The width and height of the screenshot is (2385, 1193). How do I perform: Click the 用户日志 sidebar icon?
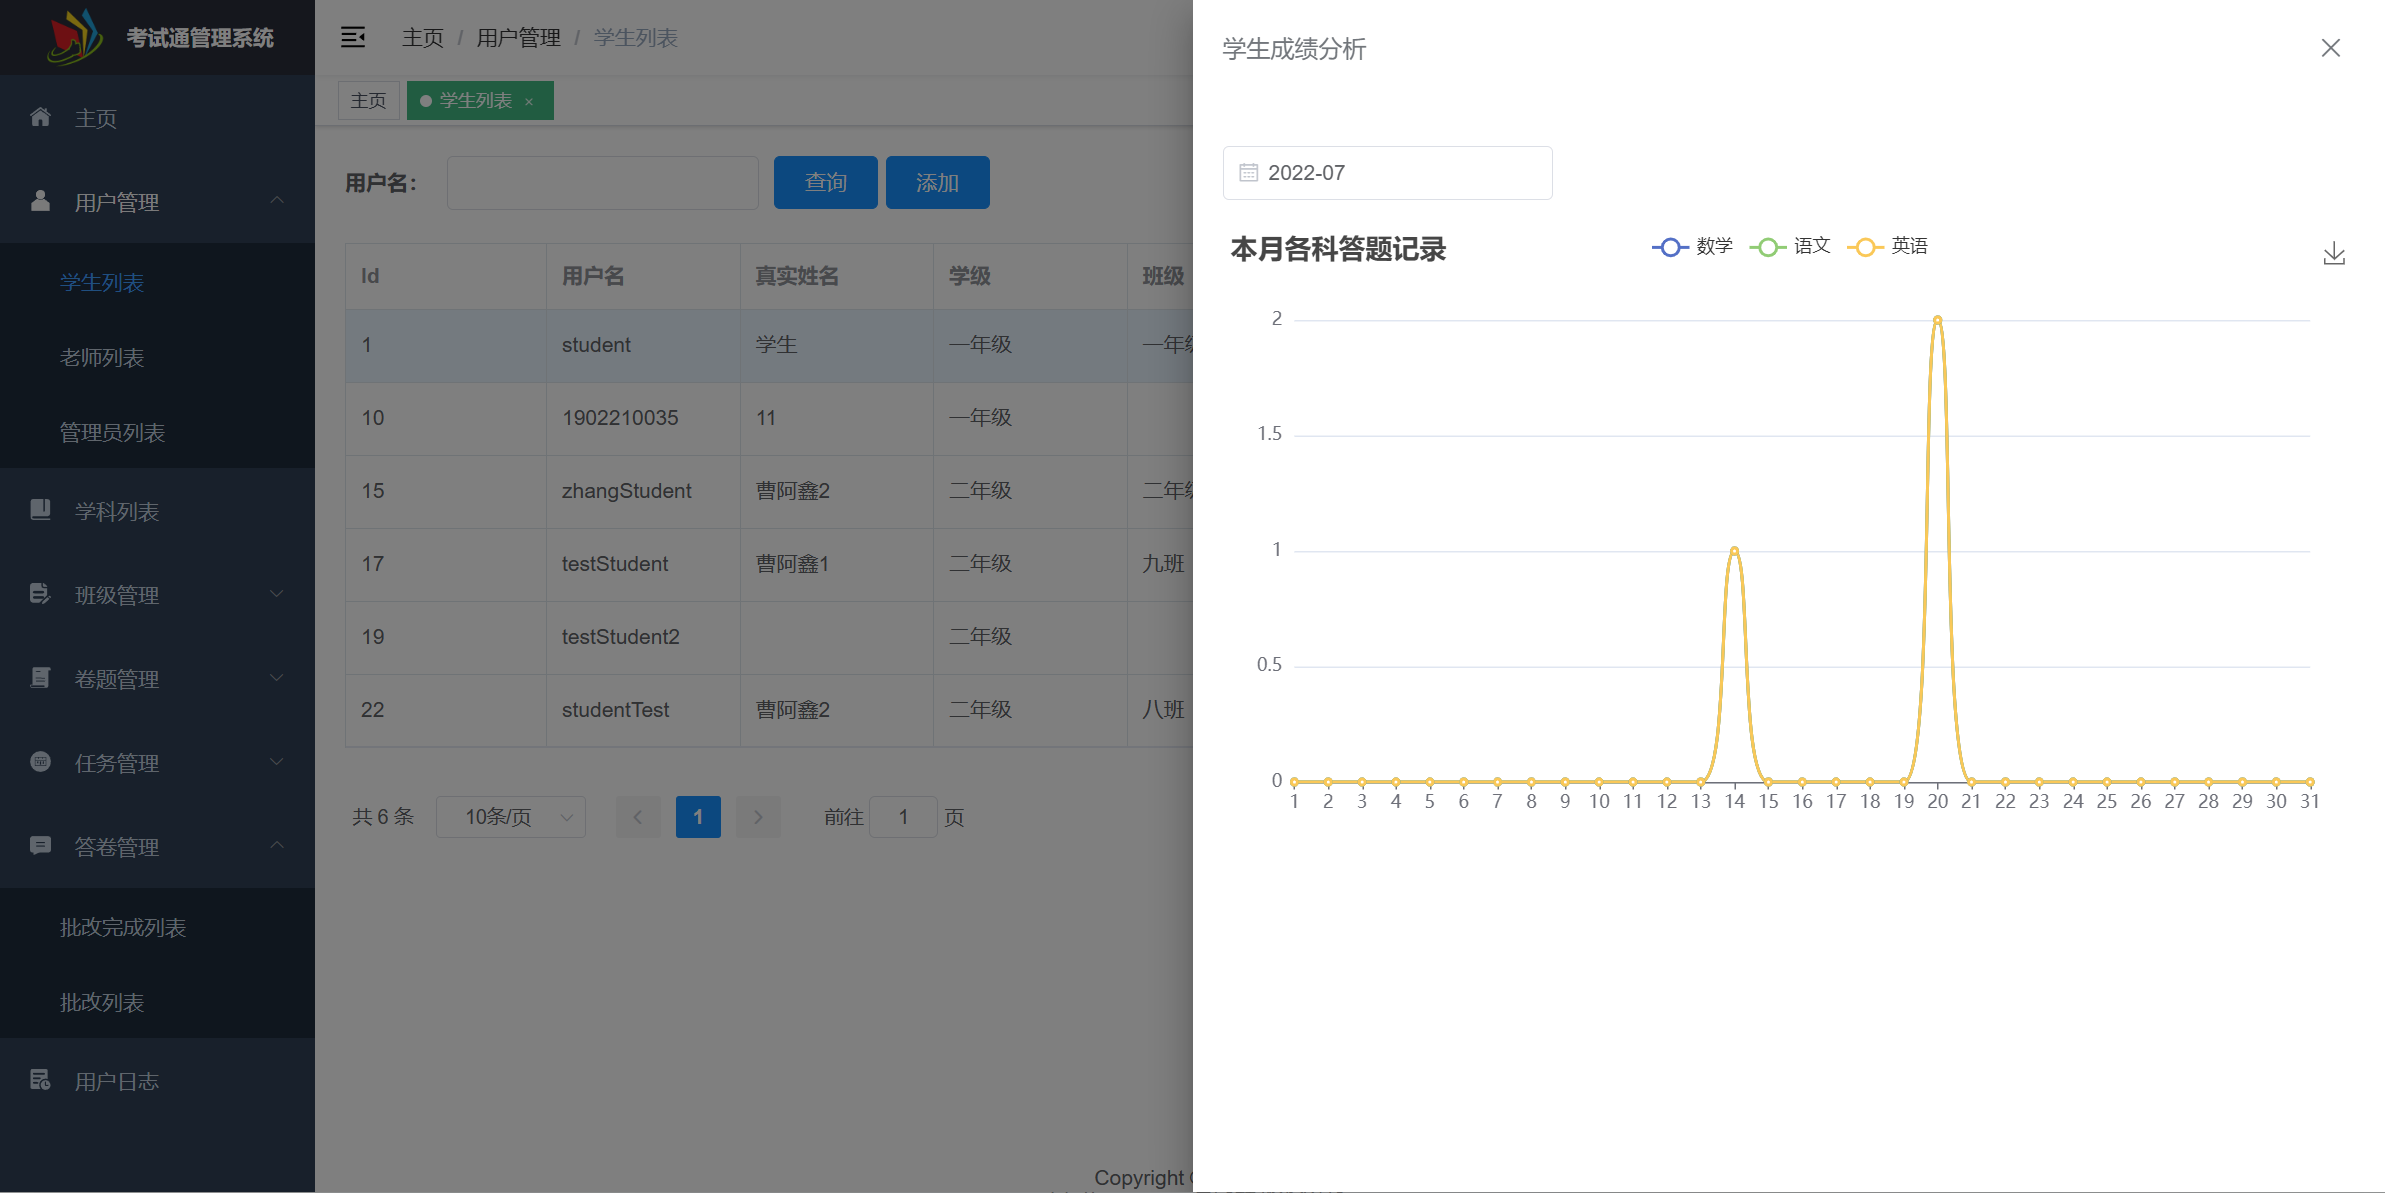point(41,1080)
